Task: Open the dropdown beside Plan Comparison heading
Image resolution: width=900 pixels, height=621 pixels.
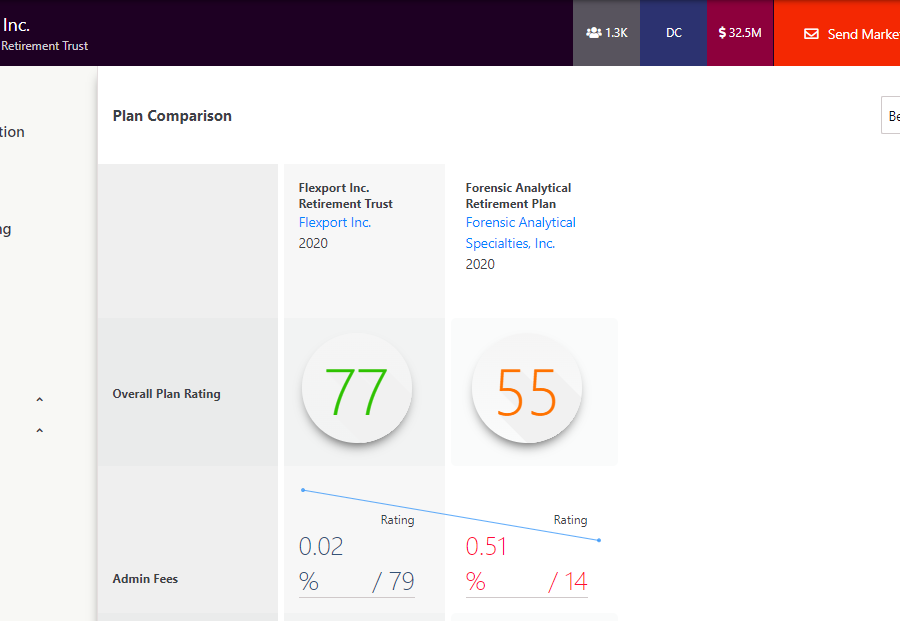Action: (890, 116)
